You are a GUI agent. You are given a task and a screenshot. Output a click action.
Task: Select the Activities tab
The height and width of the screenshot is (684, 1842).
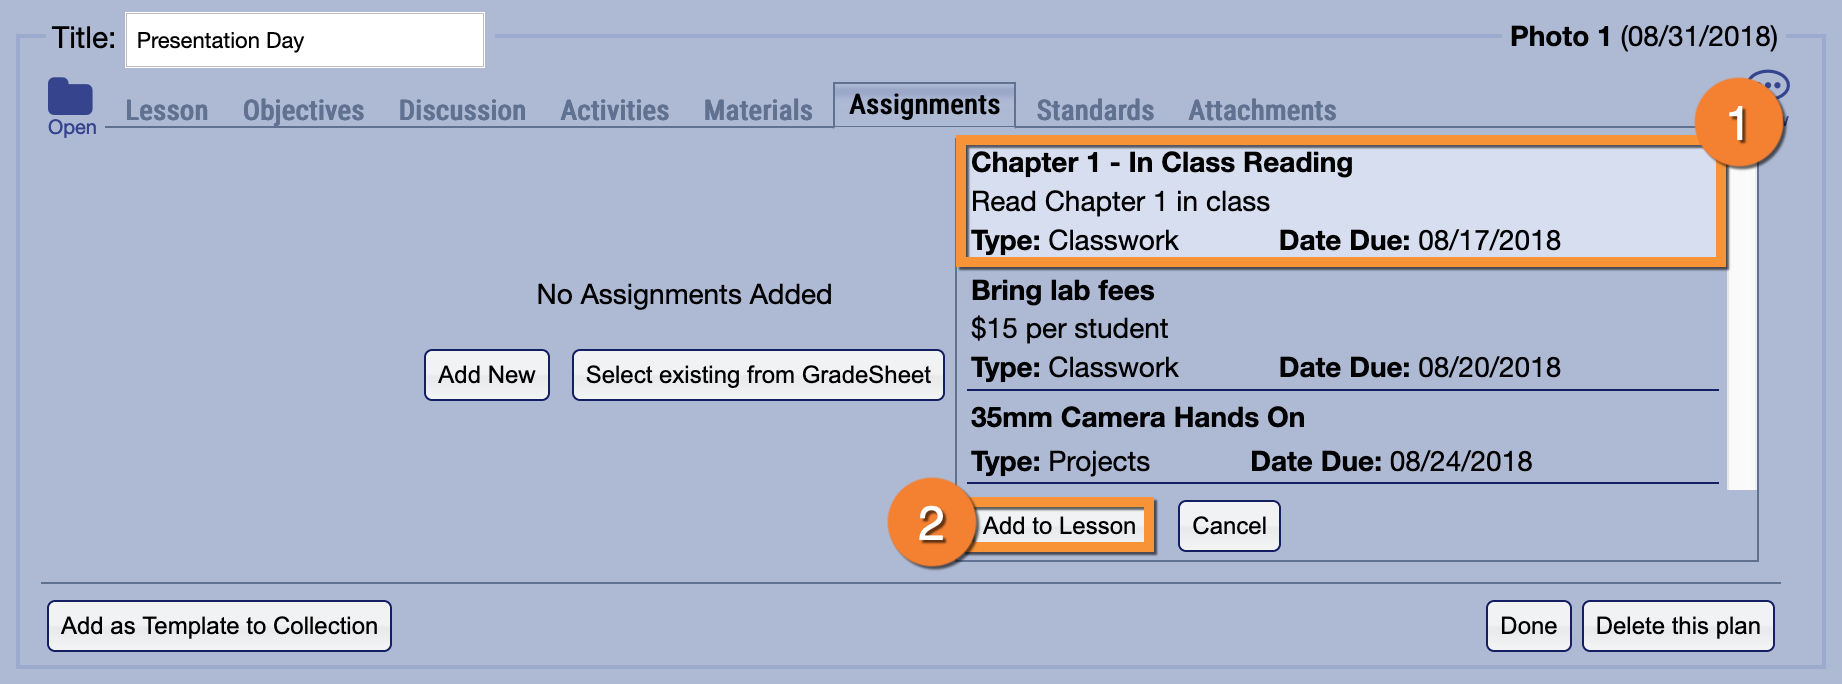click(614, 110)
